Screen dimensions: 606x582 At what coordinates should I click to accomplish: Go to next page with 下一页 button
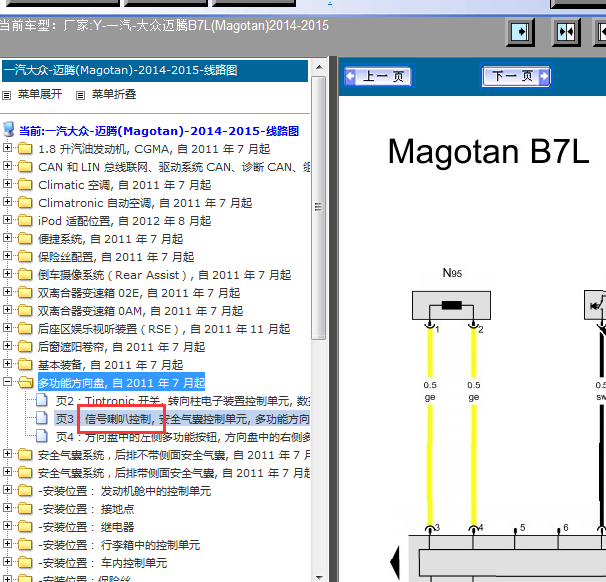[x=516, y=76]
